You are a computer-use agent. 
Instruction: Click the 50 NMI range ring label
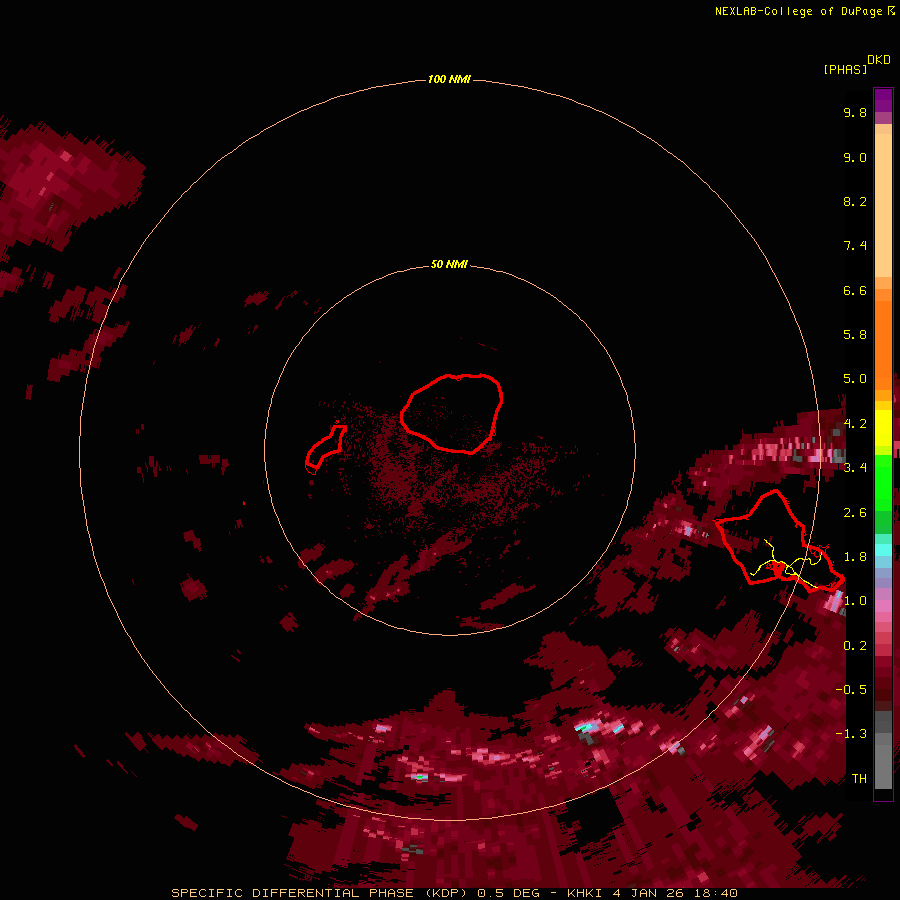pos(449,264)
